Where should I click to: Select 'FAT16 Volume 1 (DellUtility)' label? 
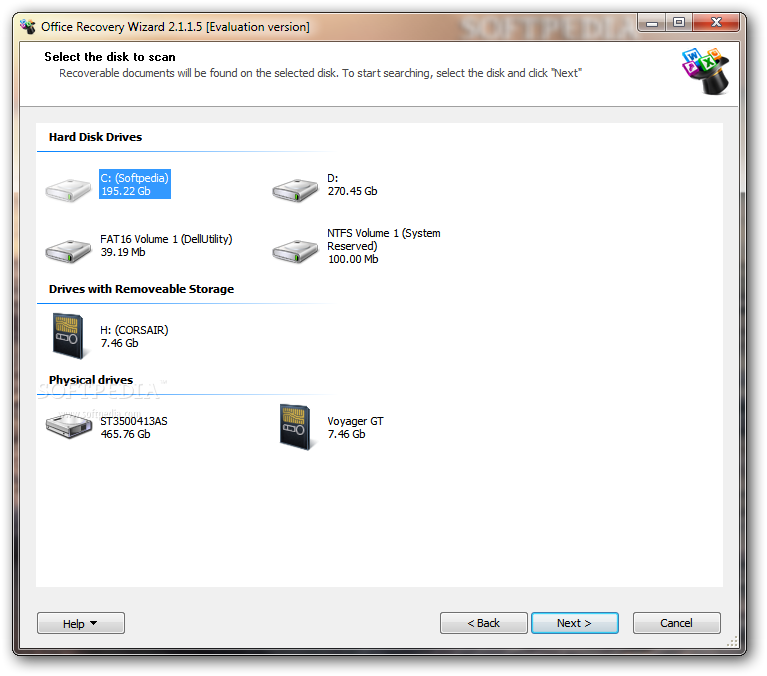pyautogui.click(x=166, y=239)
